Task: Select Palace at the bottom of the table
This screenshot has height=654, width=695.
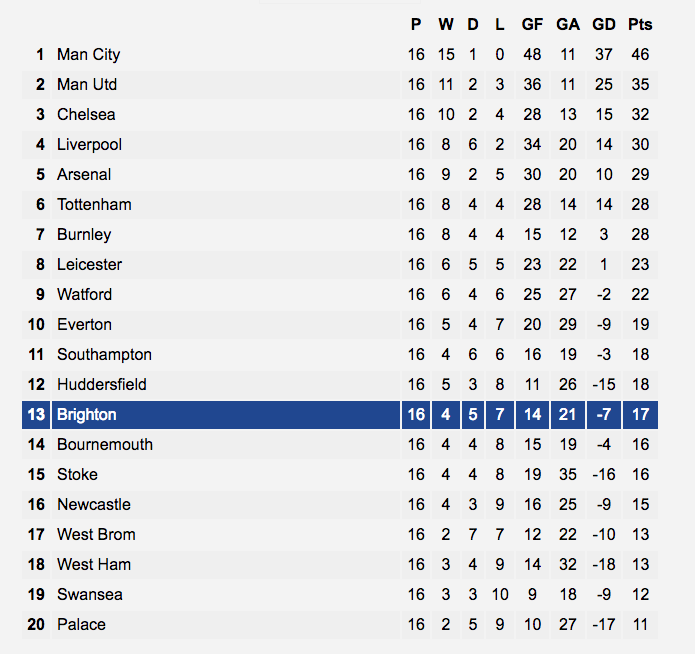Action: [x=81, y=624]
